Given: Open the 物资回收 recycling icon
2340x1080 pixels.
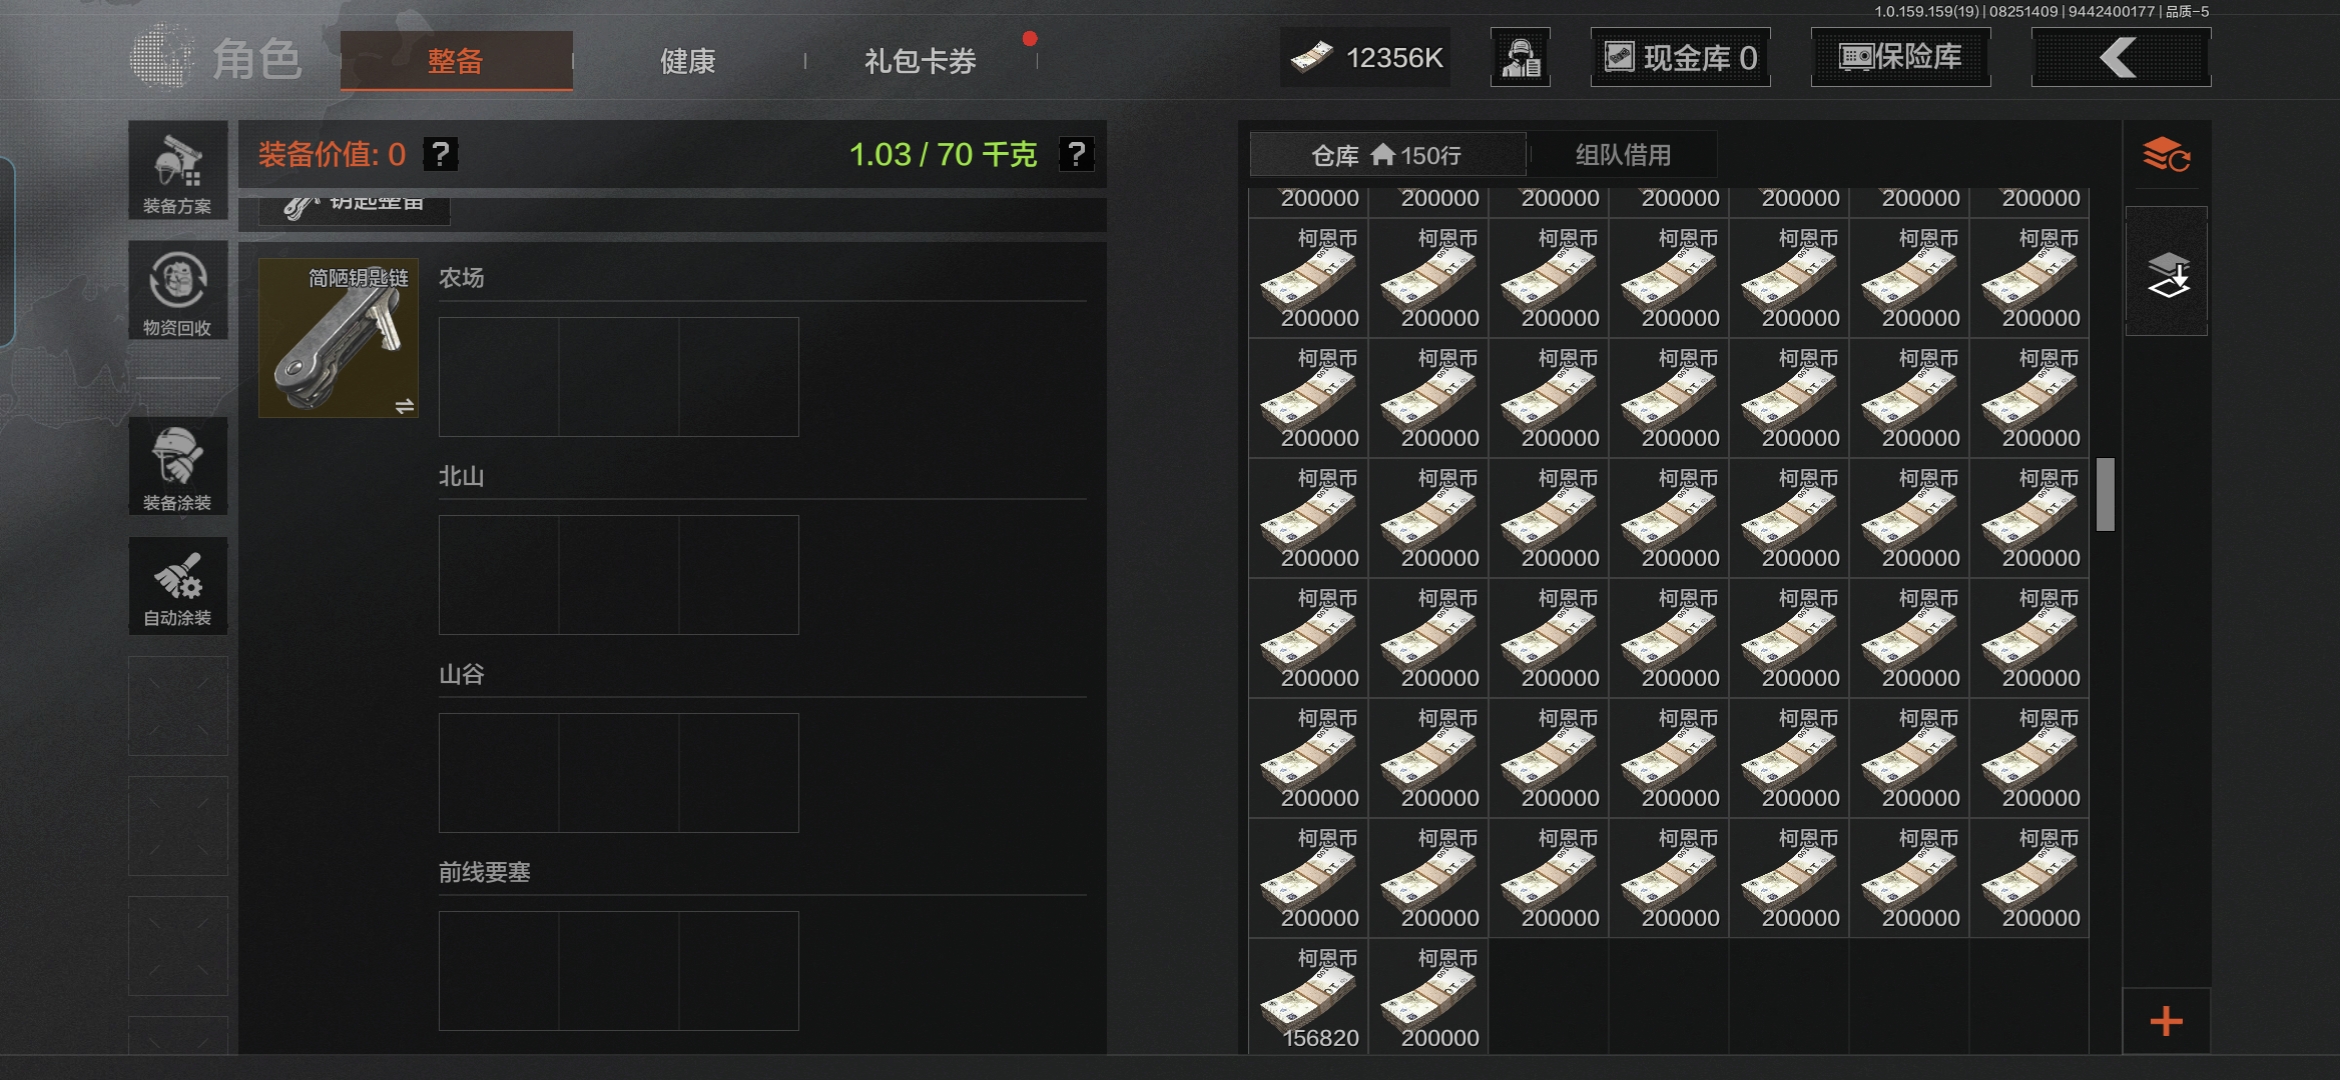Looking at the screenshot, I should click(x=178, y=291).
